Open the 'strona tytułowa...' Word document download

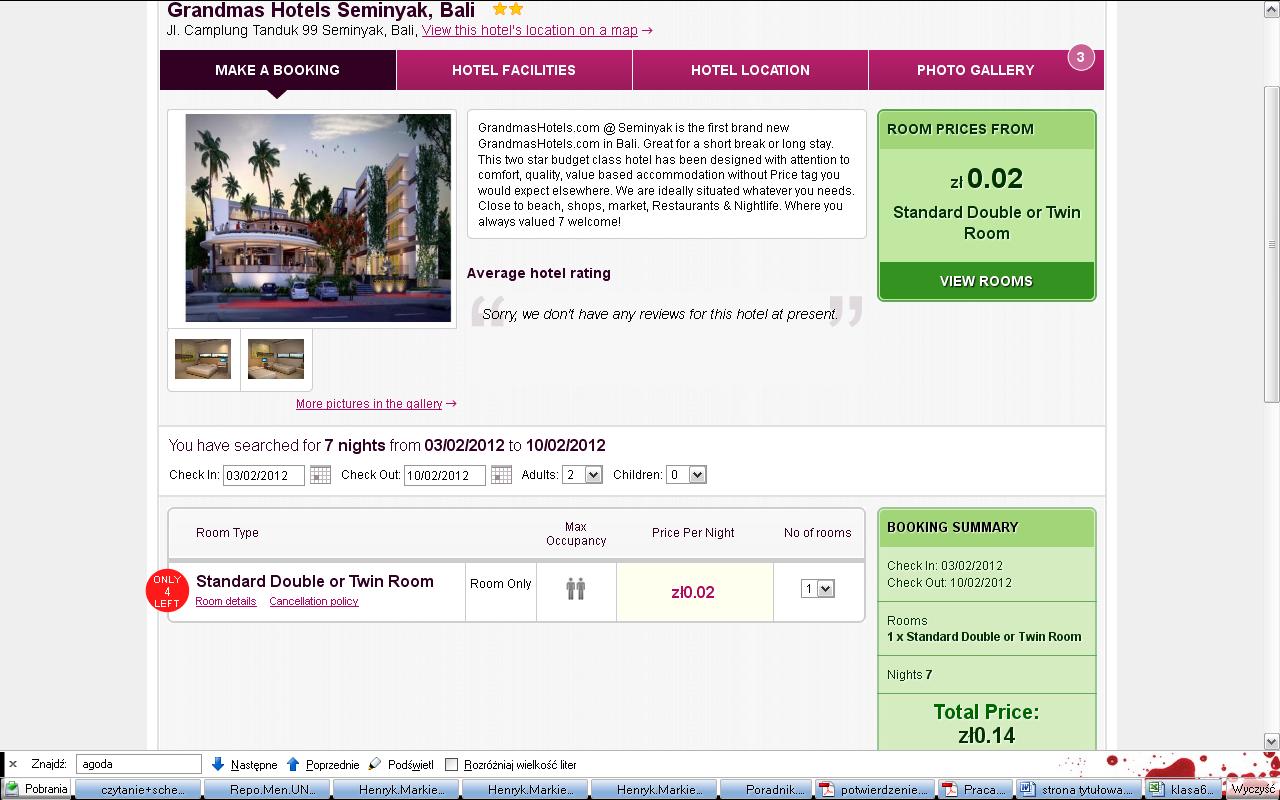[1076, 789]
